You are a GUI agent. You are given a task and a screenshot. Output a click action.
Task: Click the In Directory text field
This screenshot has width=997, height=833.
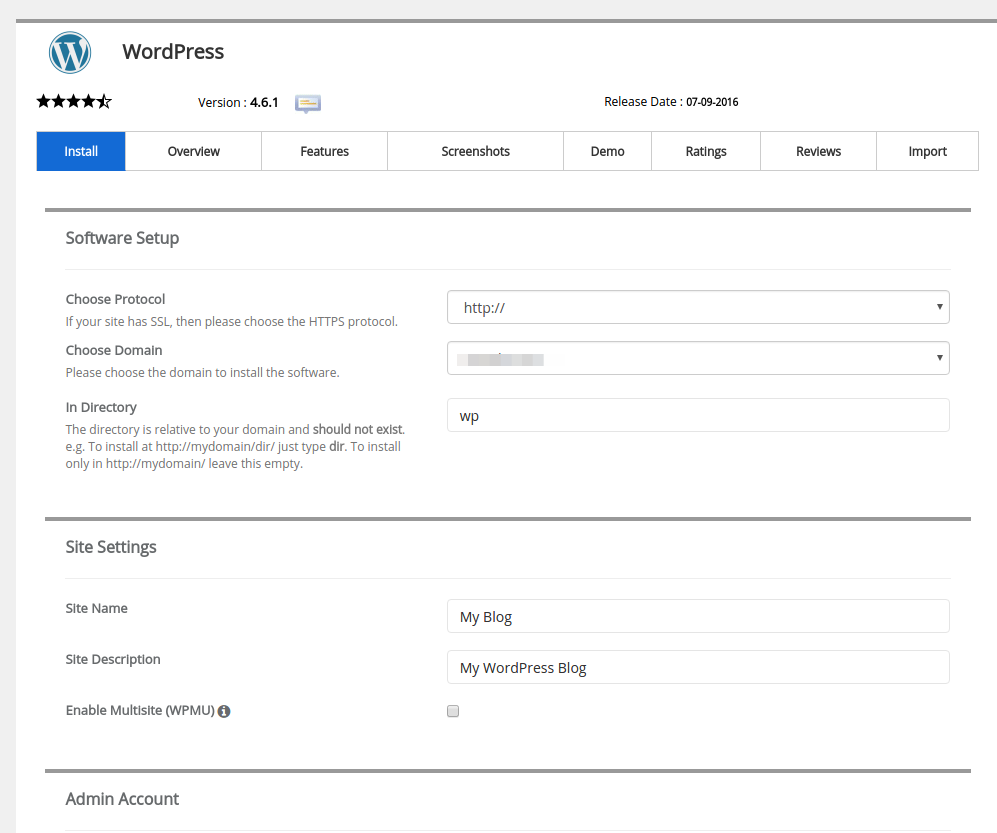click(697, 415)
